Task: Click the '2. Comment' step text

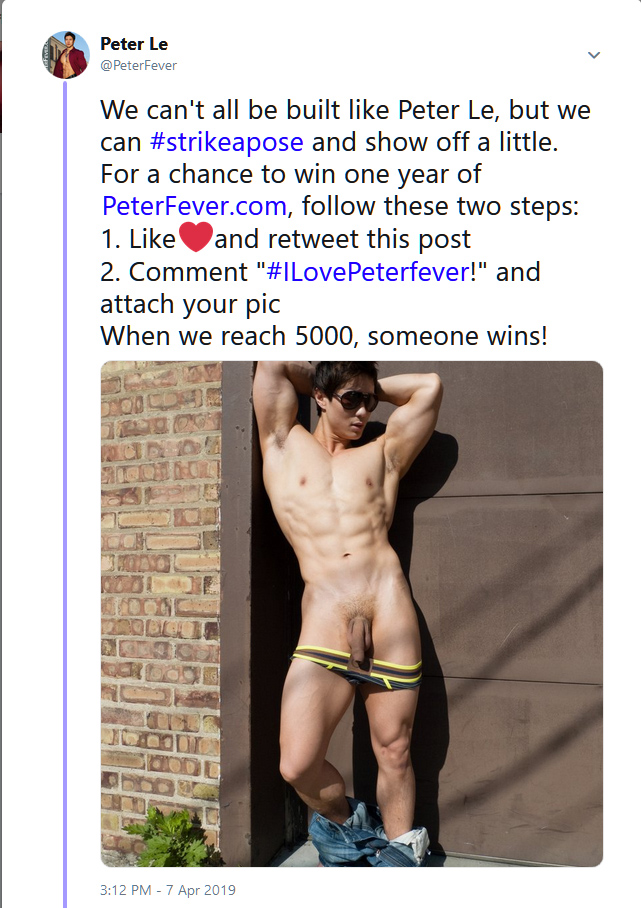Action: tap(174, 272)
